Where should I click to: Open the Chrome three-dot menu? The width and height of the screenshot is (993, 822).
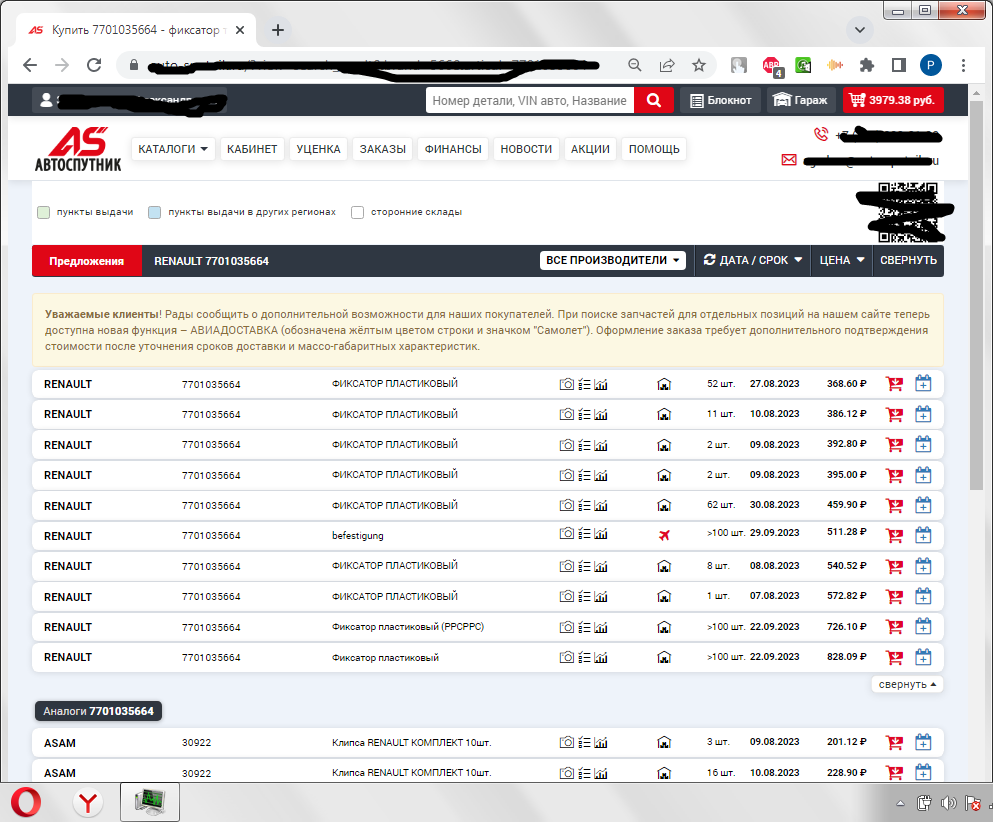coord(963,65)
